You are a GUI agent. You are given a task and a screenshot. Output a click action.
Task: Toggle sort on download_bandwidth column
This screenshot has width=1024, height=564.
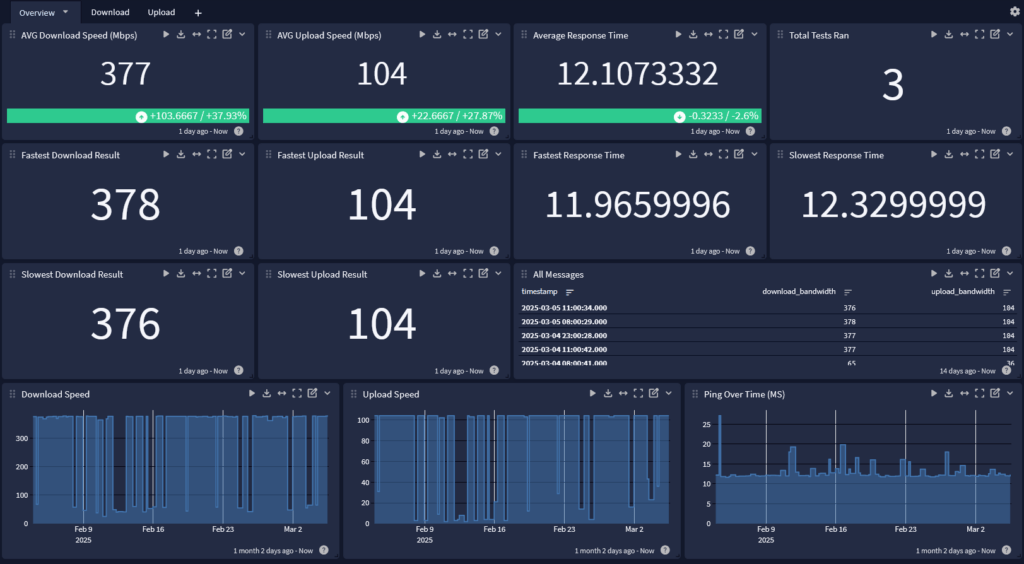pos(848,292)
